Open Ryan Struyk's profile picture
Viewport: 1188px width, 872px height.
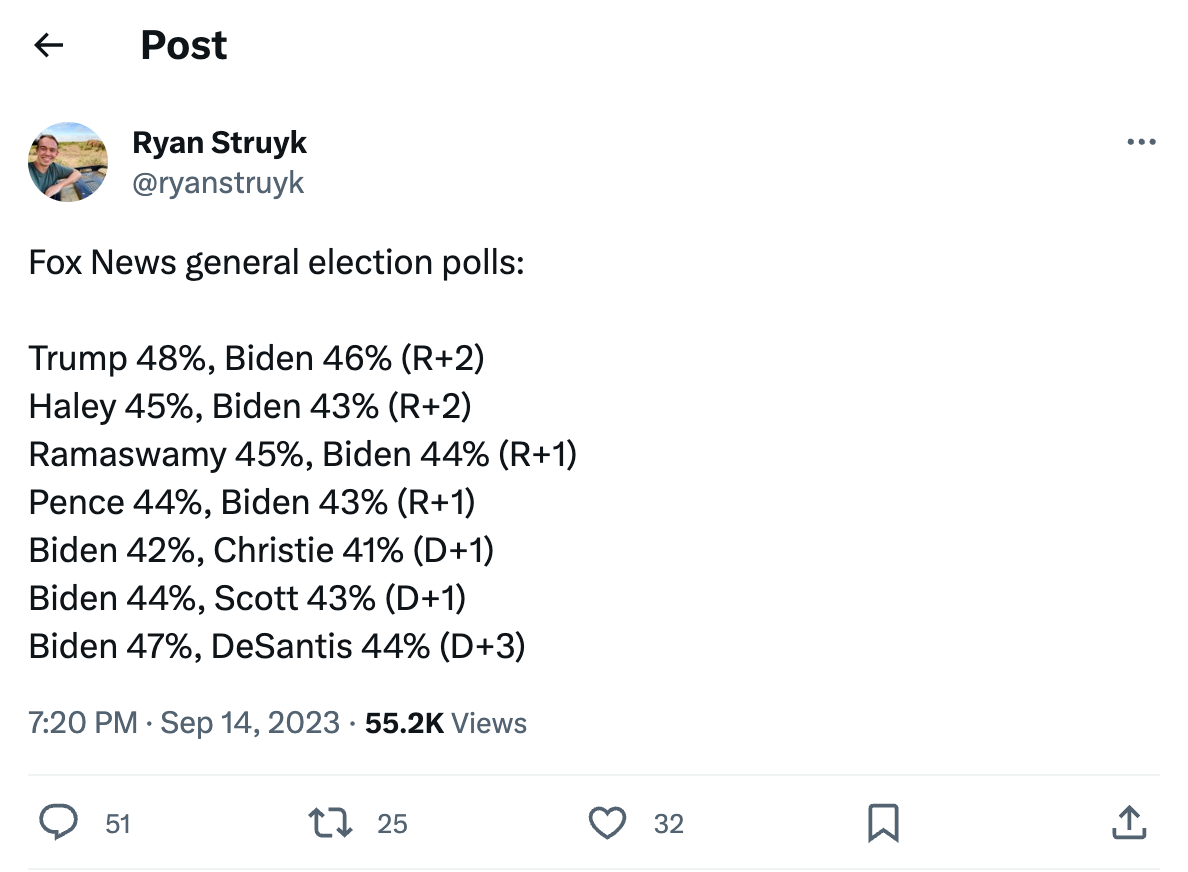pos(68,162)
